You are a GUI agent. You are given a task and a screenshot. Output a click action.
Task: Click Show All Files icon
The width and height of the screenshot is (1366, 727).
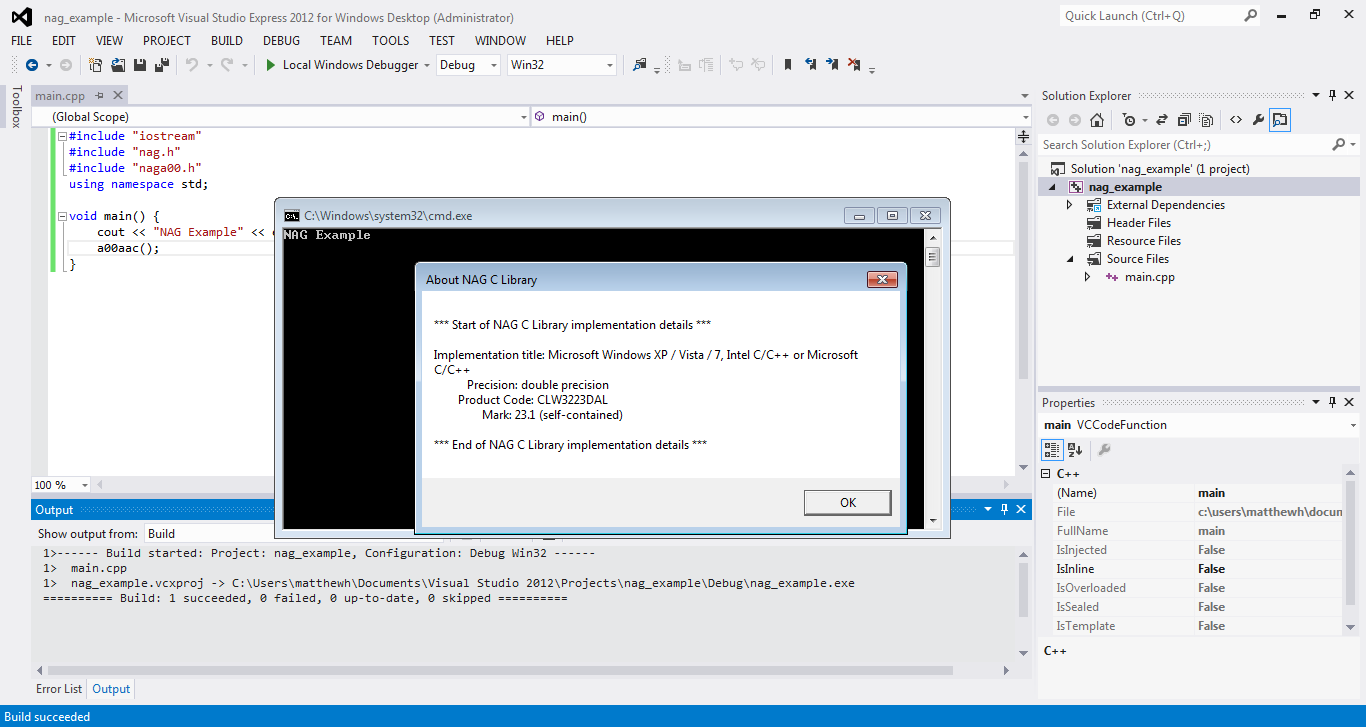coord(1207,120)
